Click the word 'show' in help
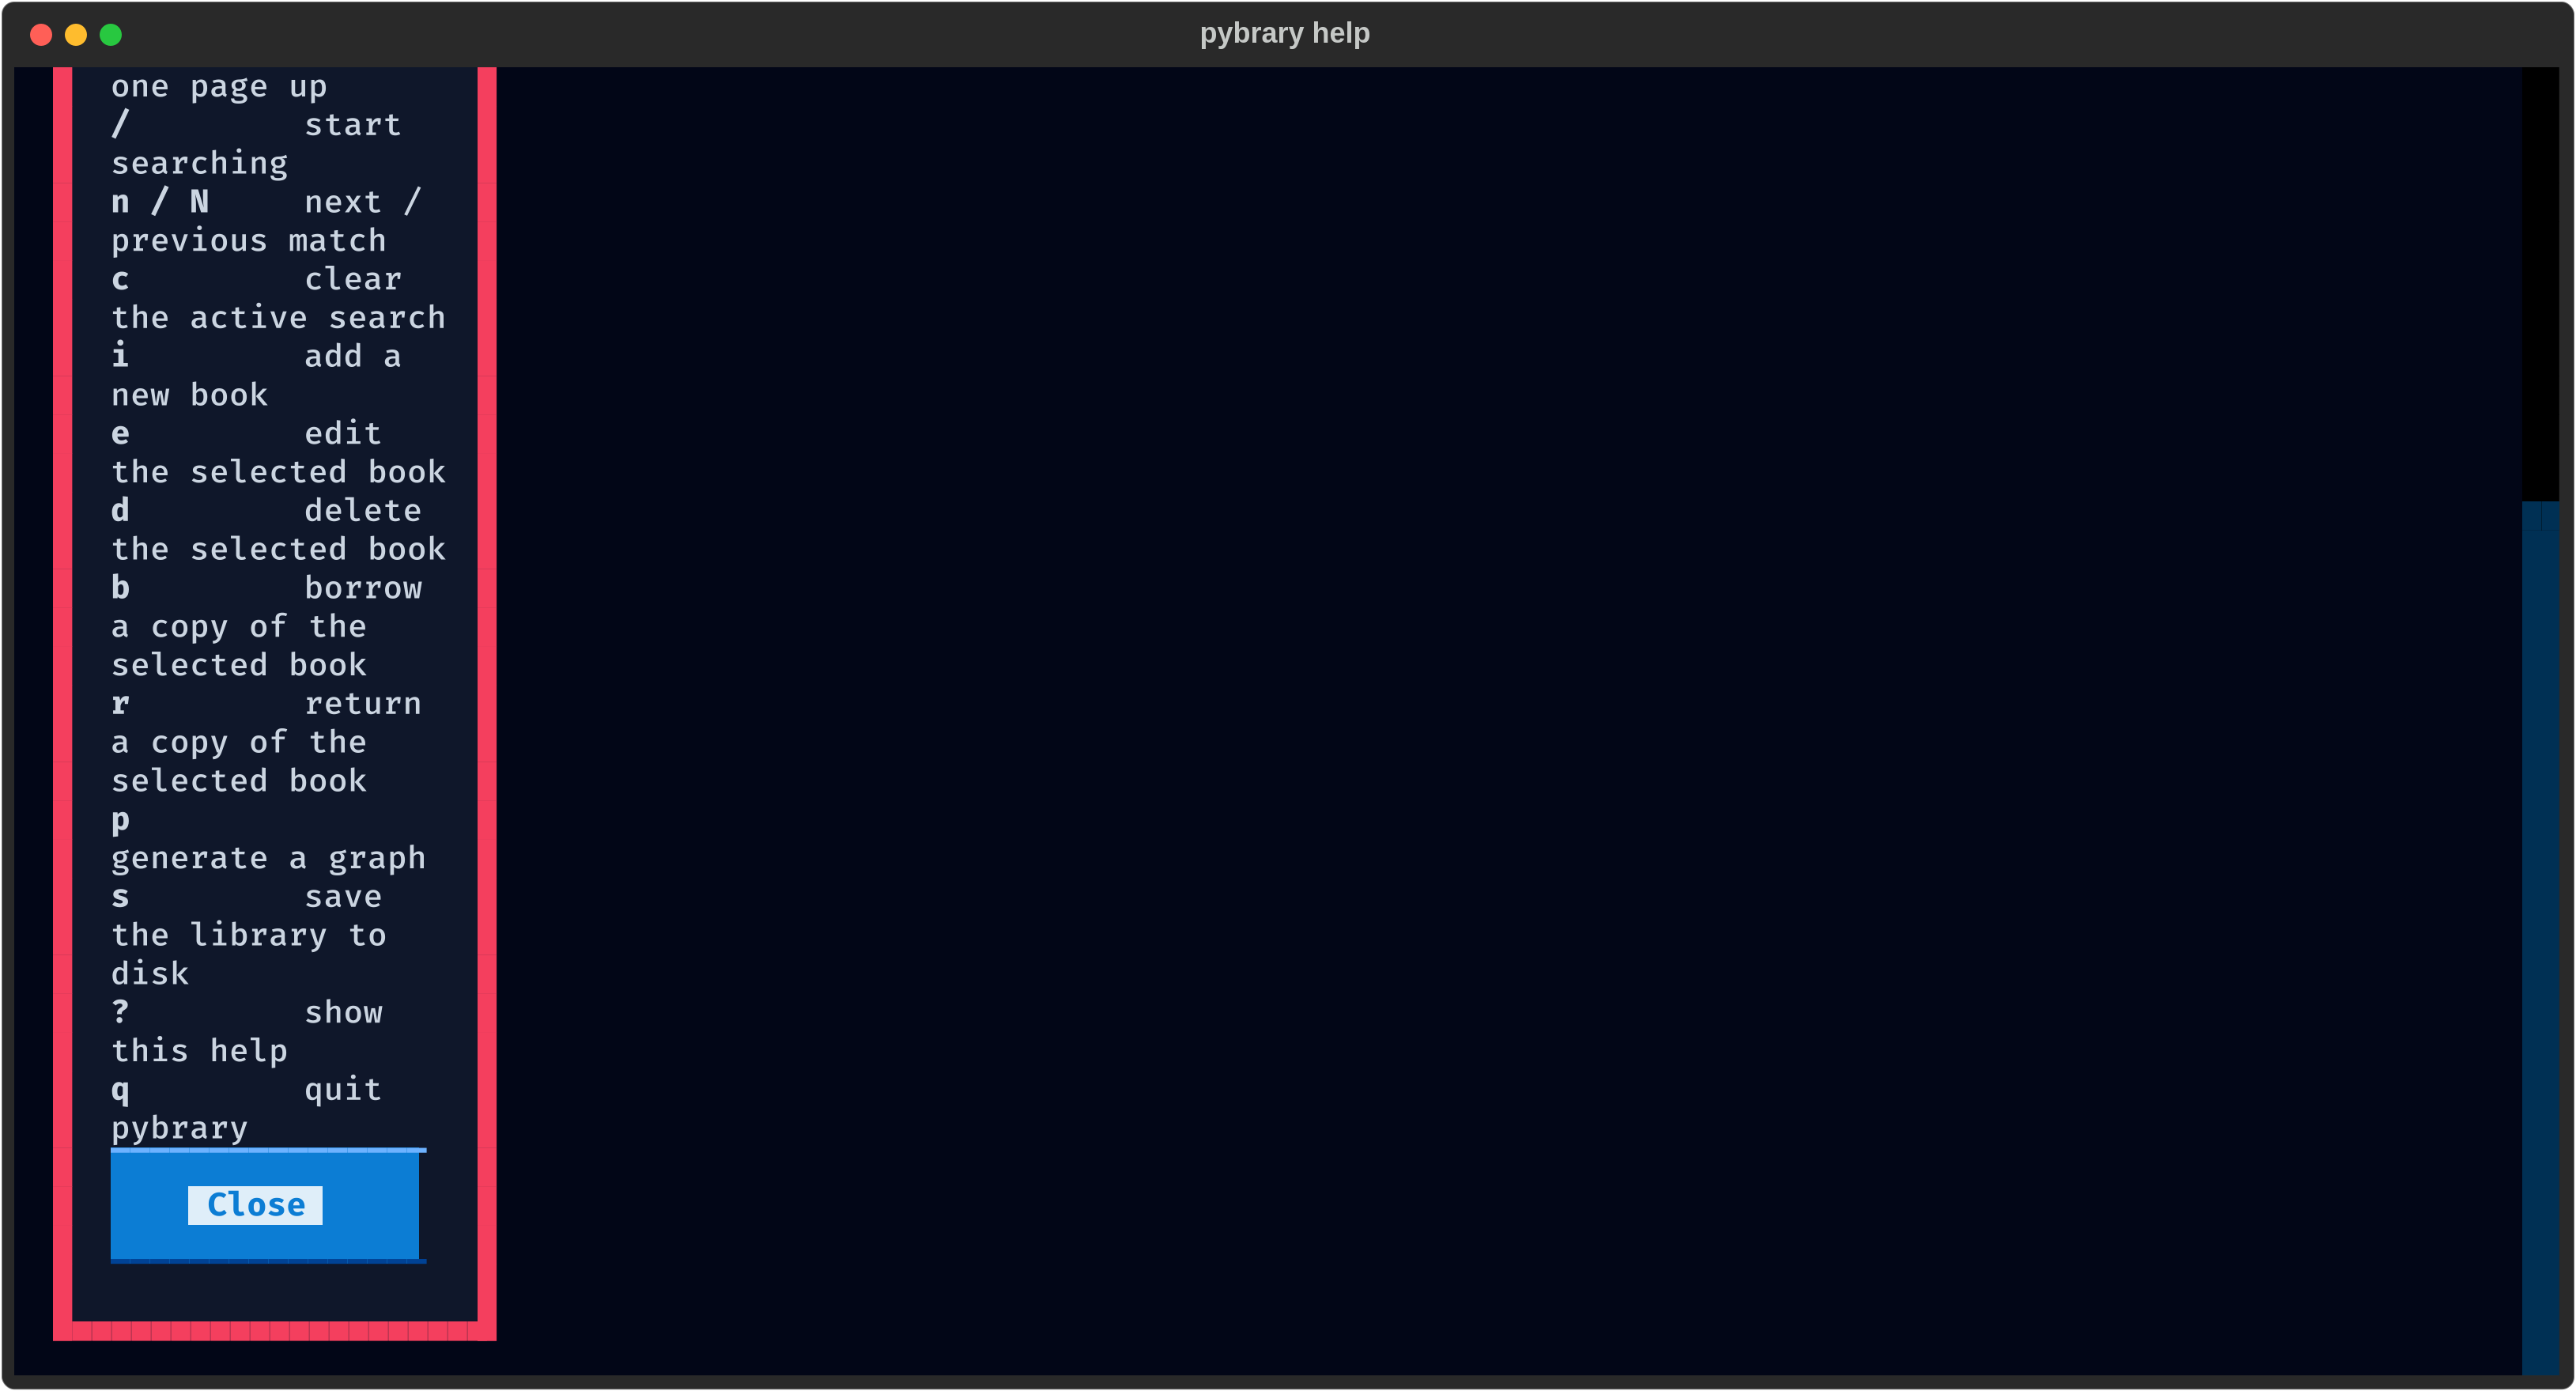This screenshot has width=2576, height=1391. click(x=343, y=1012)
